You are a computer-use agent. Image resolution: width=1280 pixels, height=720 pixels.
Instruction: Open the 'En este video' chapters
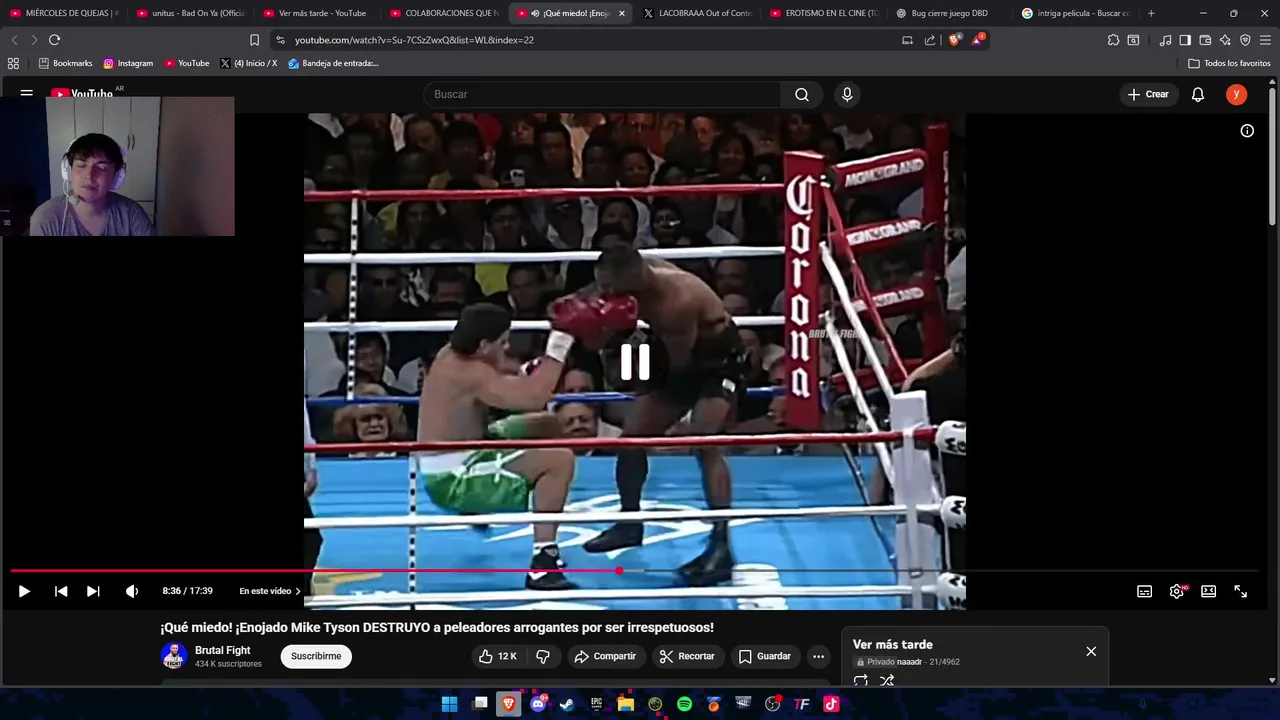[270, 591]
